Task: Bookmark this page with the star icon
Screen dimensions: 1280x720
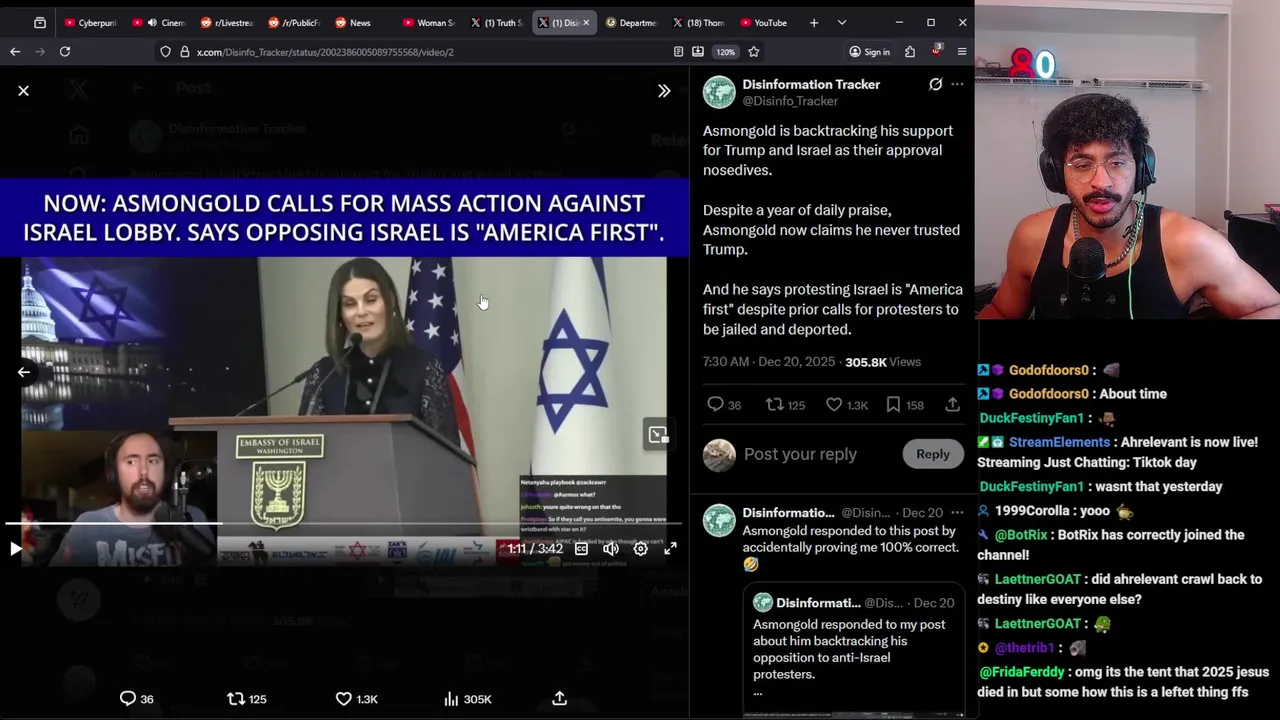Action: click(x=754, y=52)
